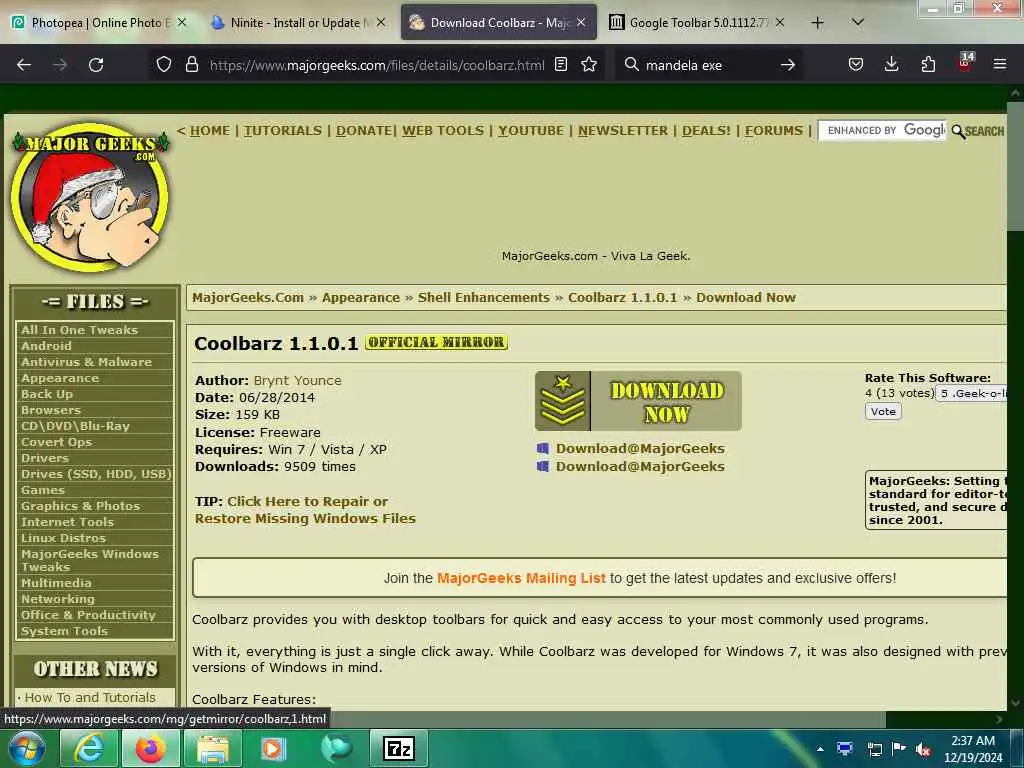The height and width of the screenshot is (768, 1024).
Task: Bookmark this page with the star
Action: pos(589,65)
